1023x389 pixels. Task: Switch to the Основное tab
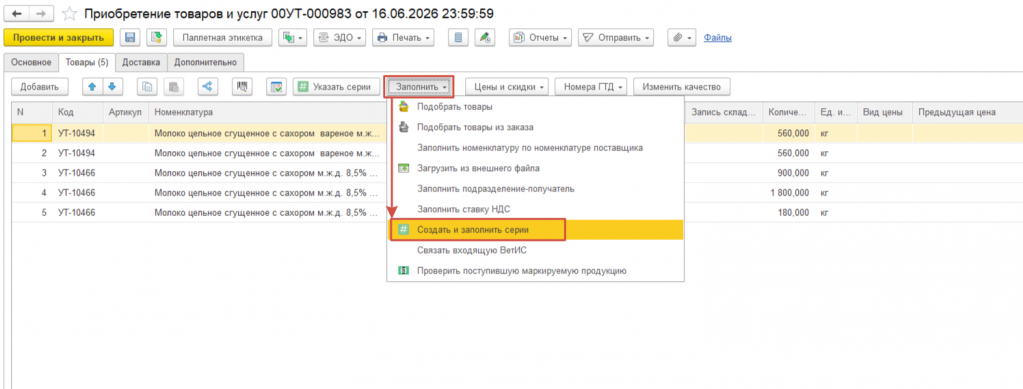point(31,62)
